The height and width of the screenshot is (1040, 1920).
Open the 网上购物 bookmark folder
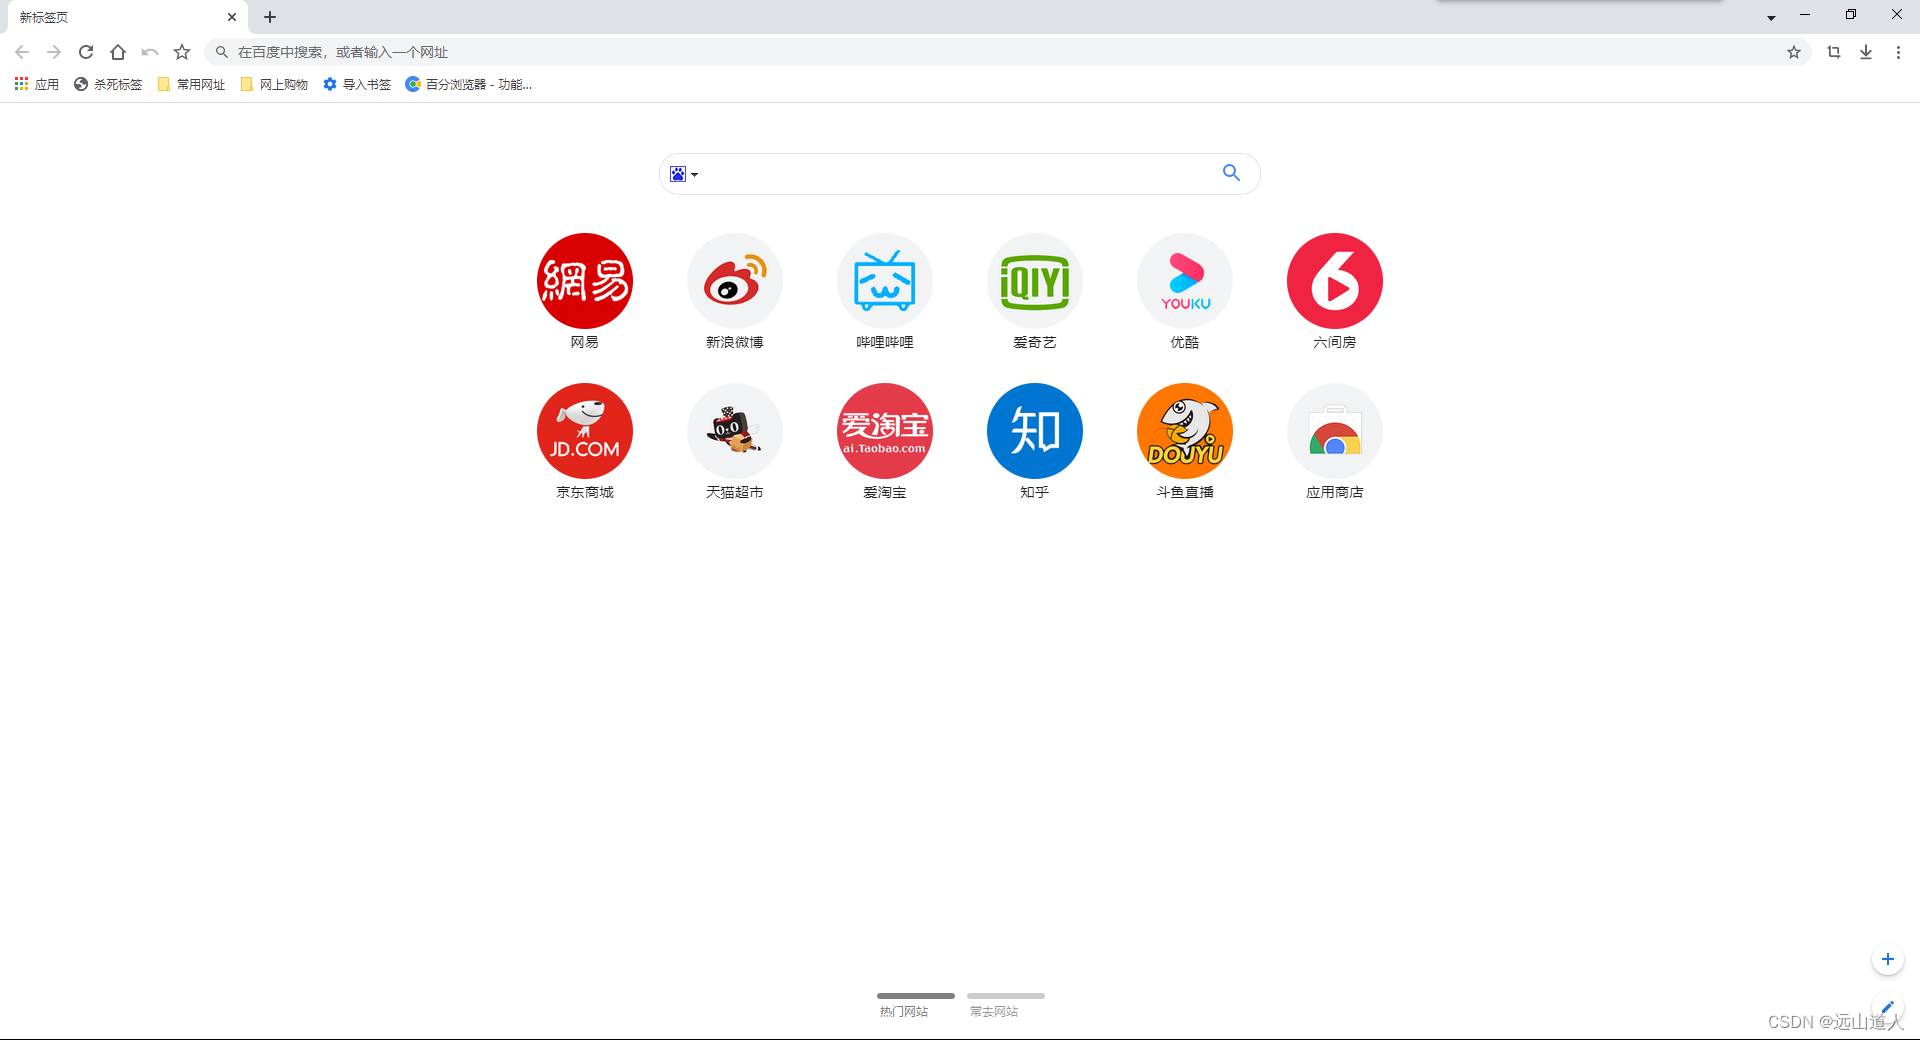click(274, 84)
